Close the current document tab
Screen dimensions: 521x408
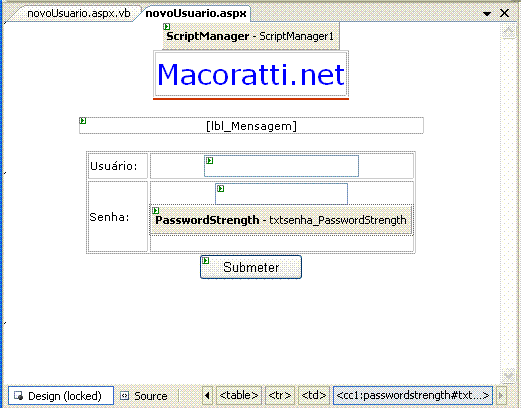505,13
